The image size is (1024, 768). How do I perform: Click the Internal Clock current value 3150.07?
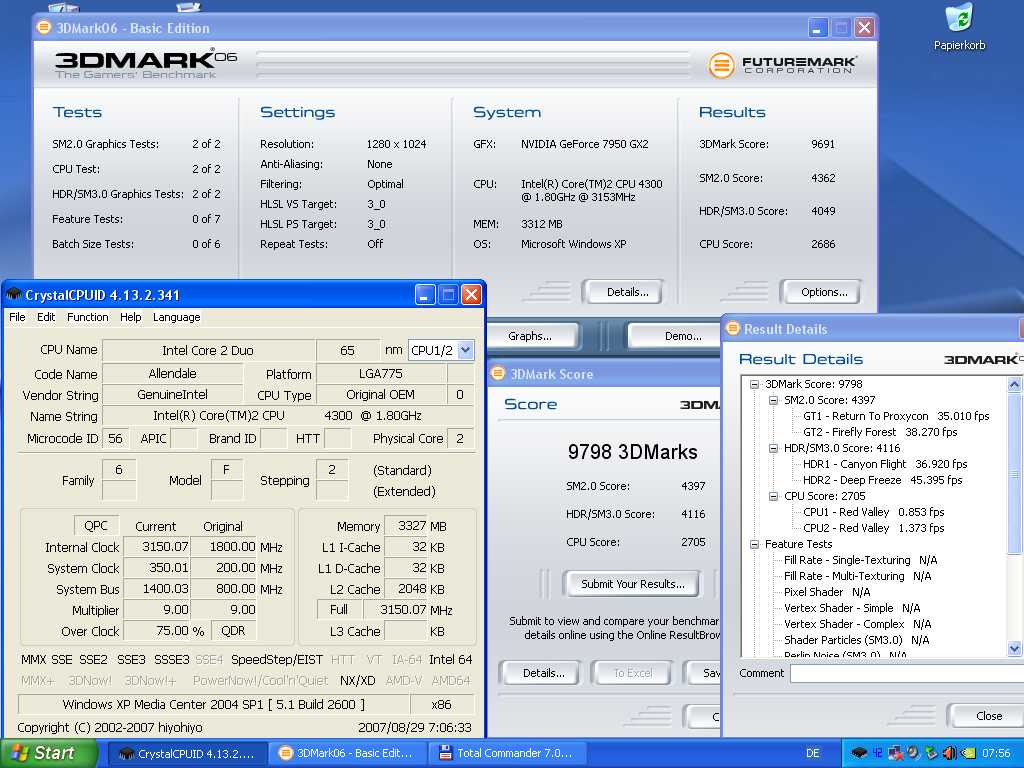[156, 547]
